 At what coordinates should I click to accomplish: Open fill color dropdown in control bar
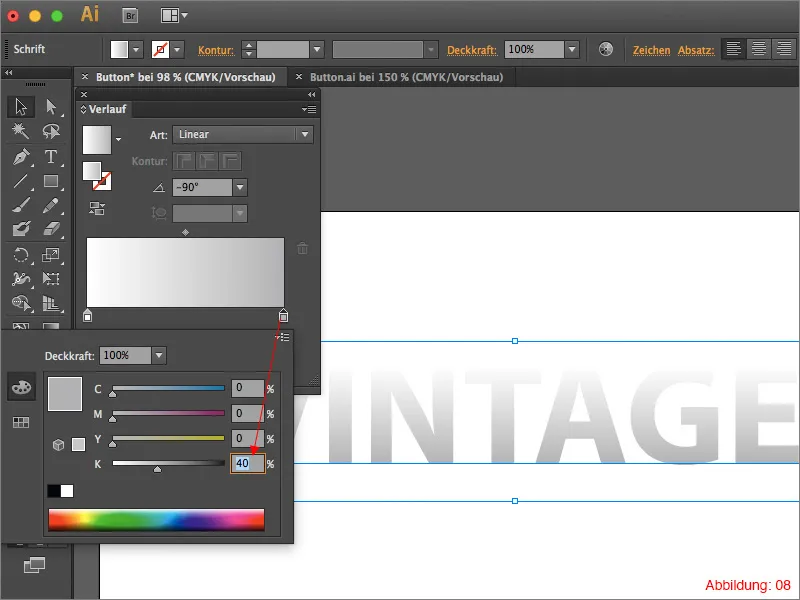coord(136,50)
